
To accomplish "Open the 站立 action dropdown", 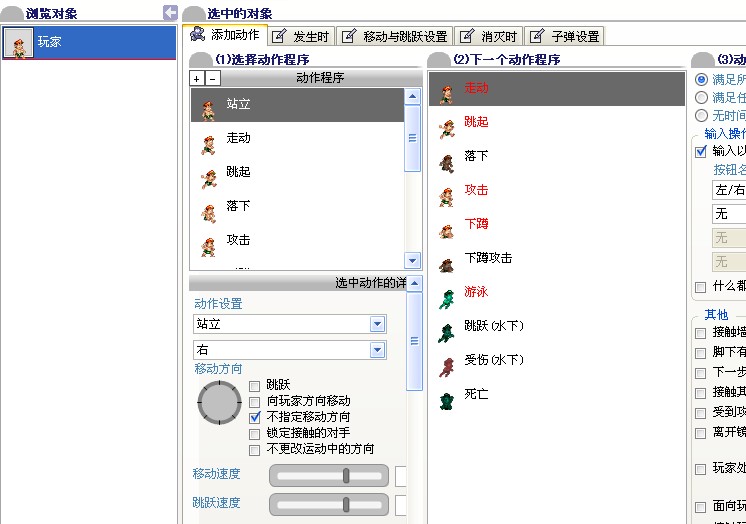I will coord(377,324).
